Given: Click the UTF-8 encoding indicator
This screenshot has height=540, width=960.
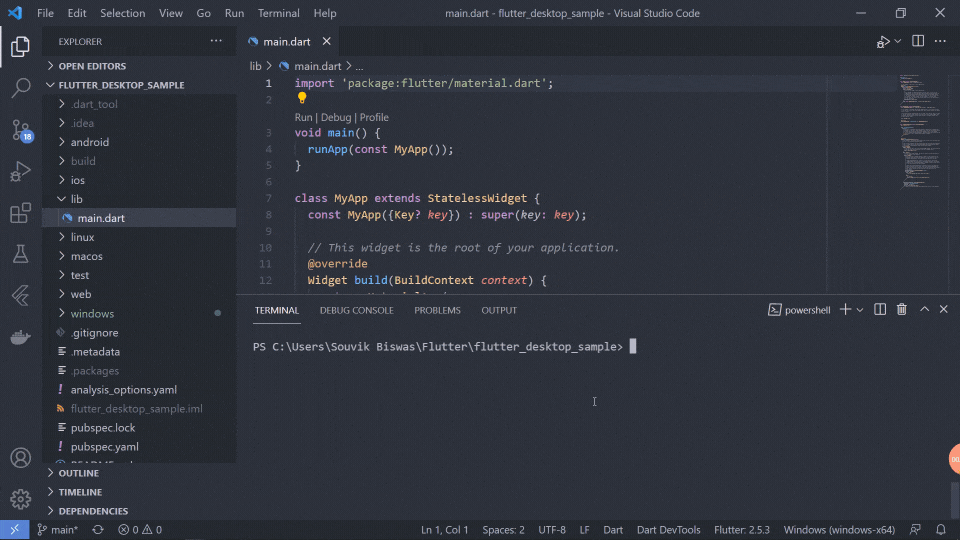Looking at the screenshot, I should [552, 530].
